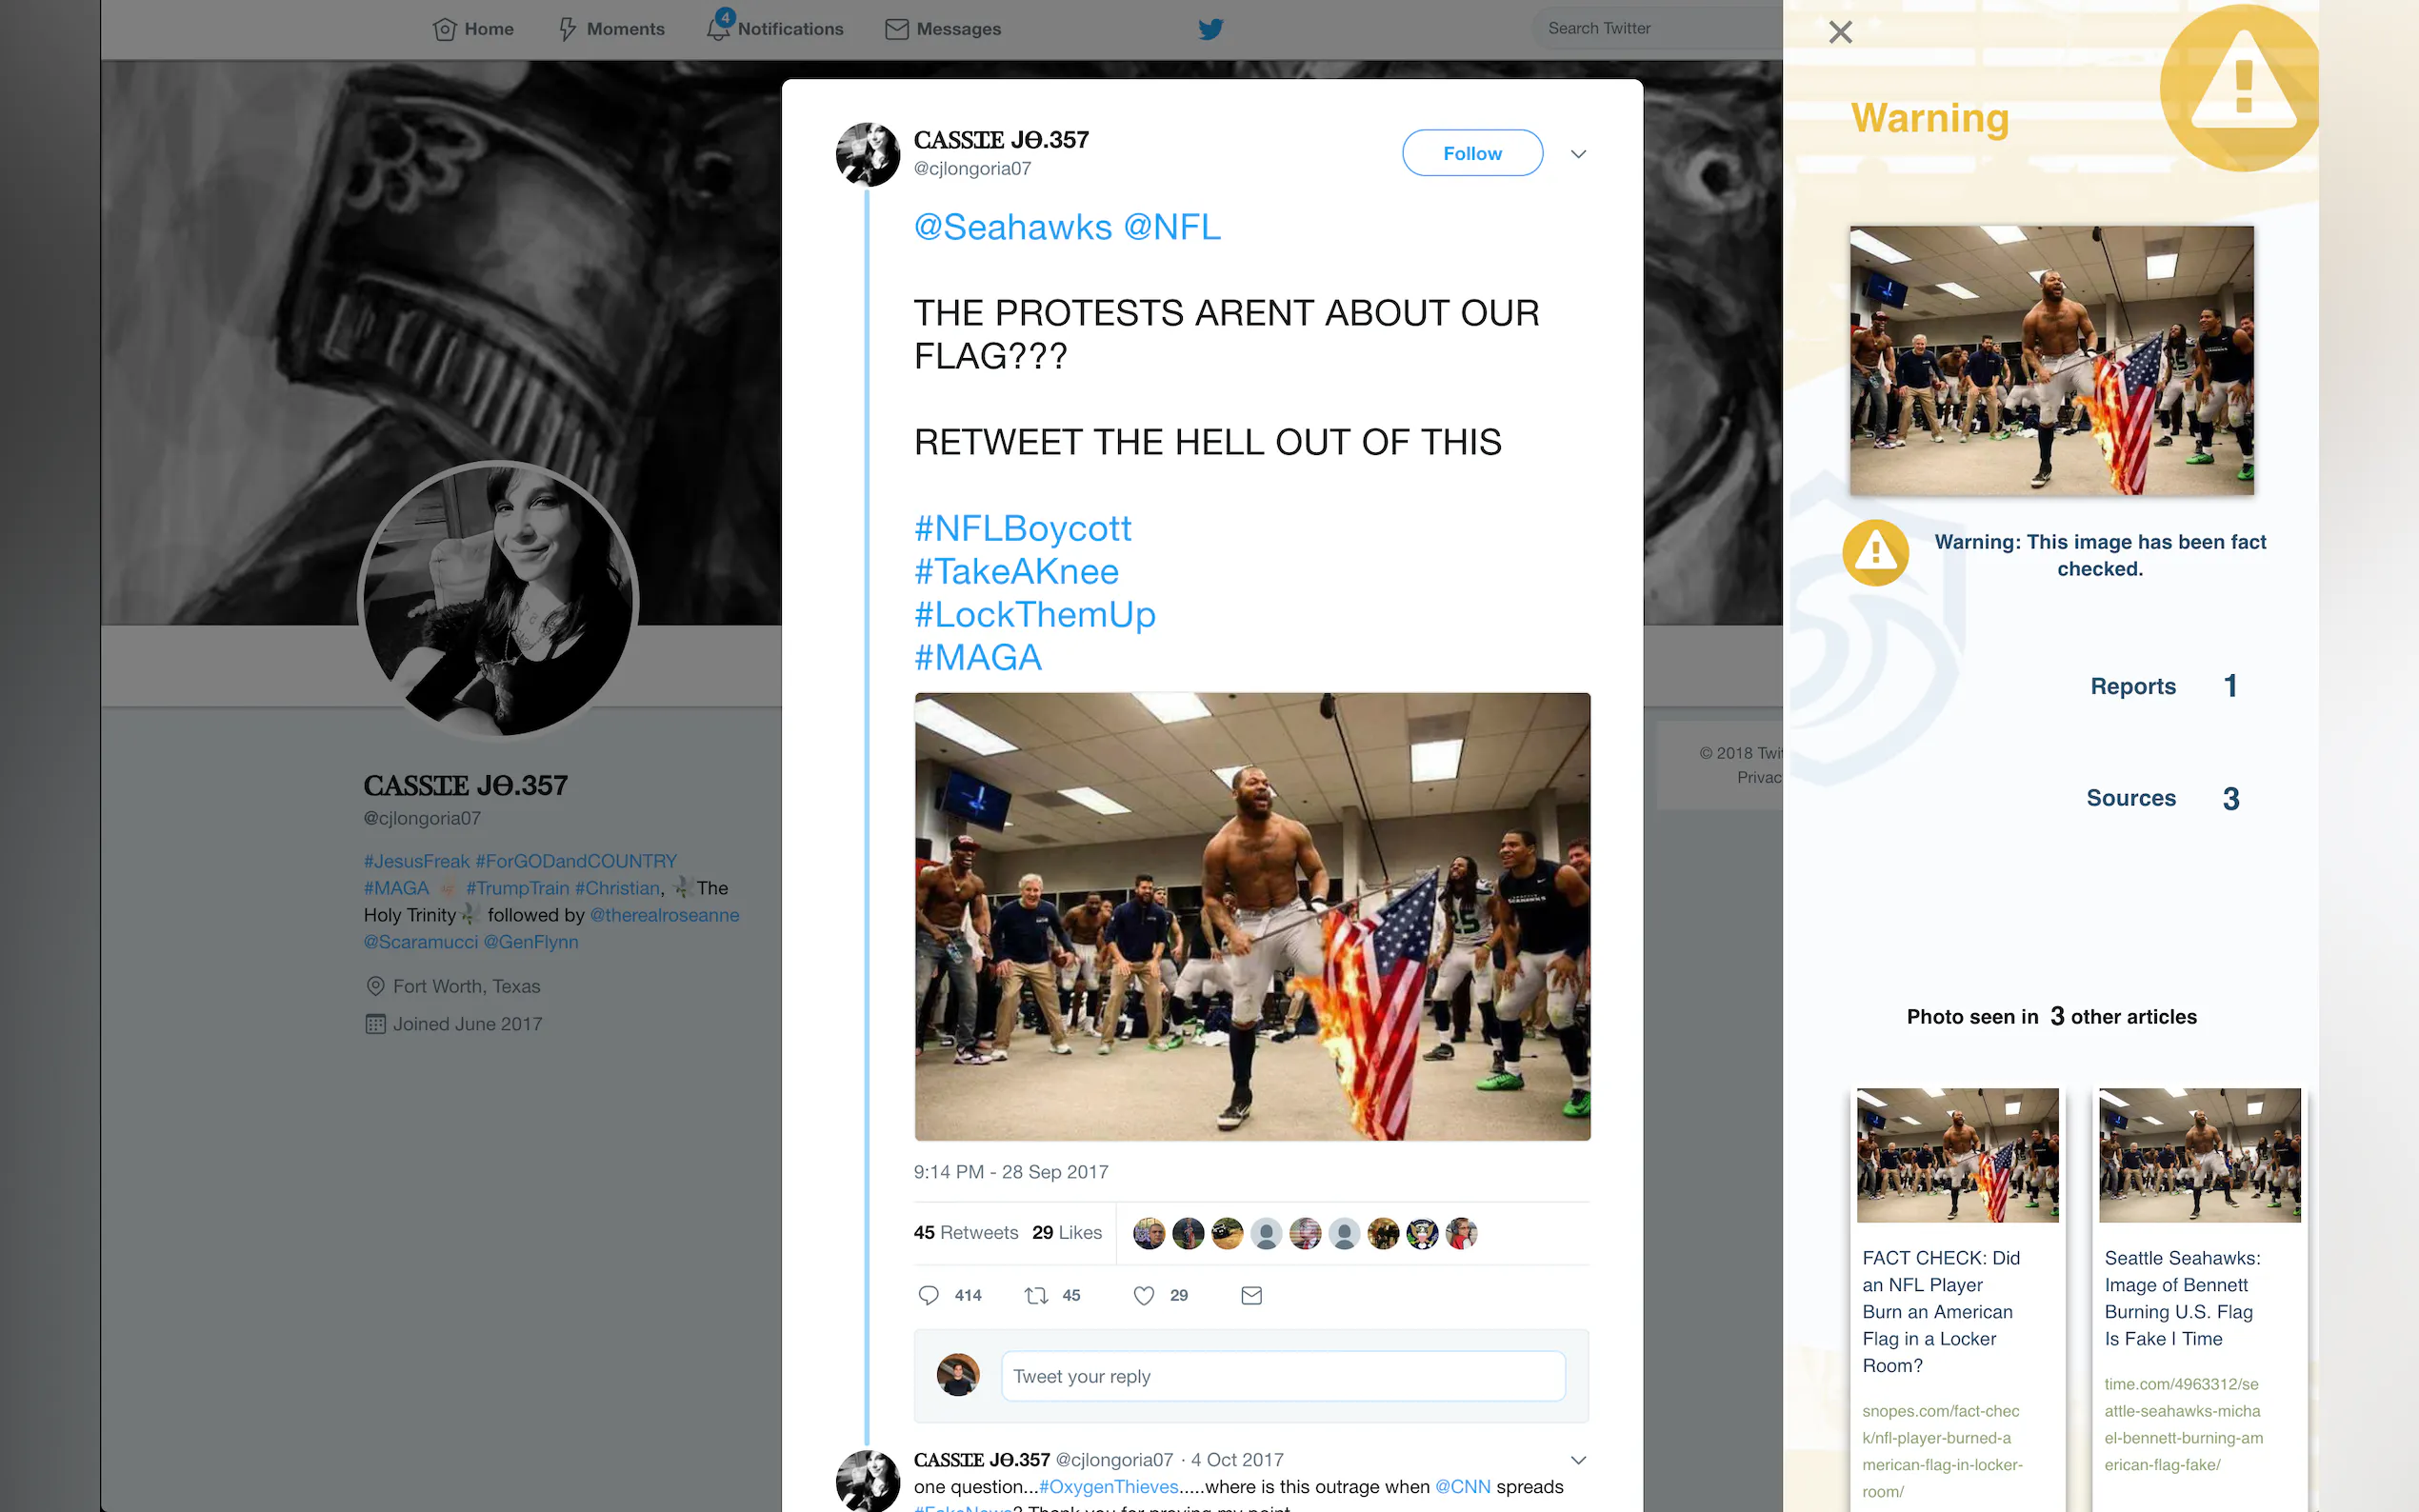Open the Home tab
The height and width of the screenshot is (1512, 2419).
(473, 29)
